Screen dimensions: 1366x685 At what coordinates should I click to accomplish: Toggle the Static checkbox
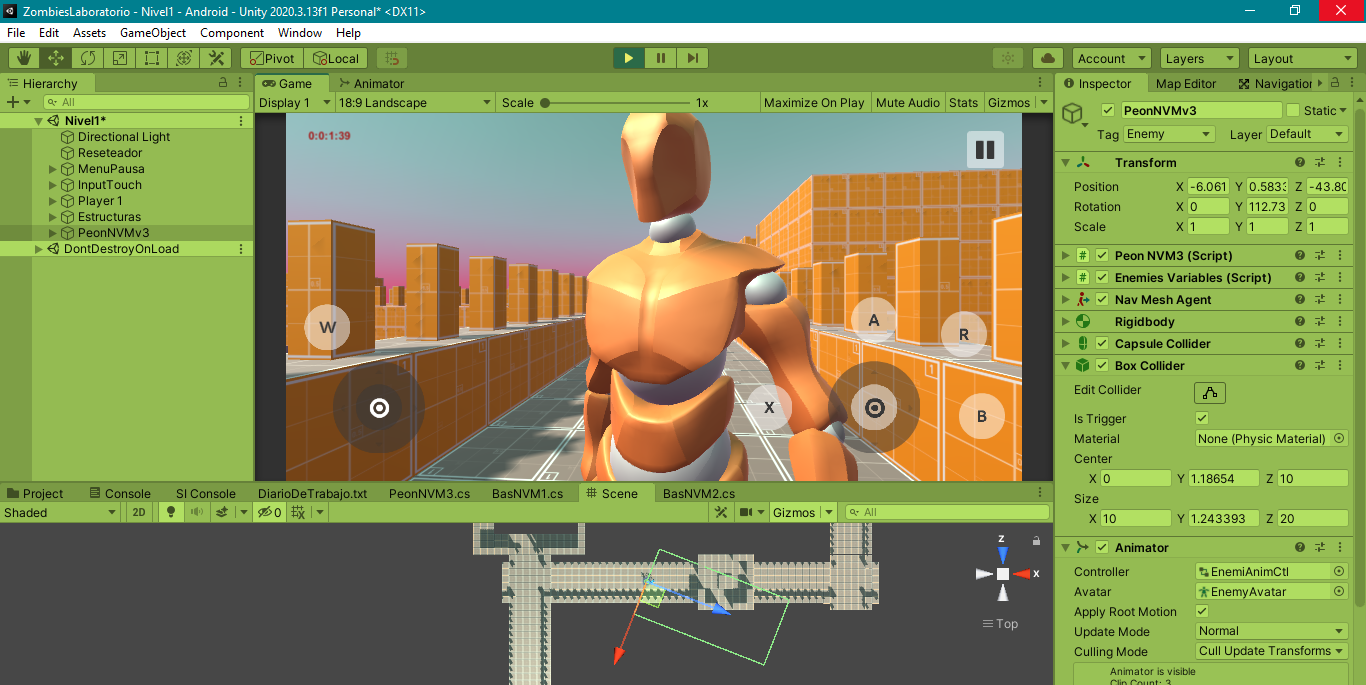pyautogui.click(x=1293, y=111)
